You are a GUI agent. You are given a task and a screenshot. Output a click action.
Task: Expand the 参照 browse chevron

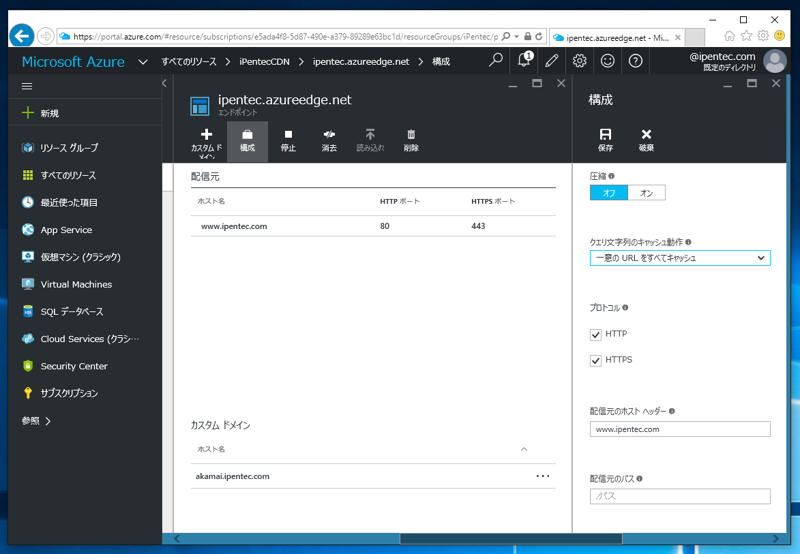pyautogui.click(x=48, y=421)
